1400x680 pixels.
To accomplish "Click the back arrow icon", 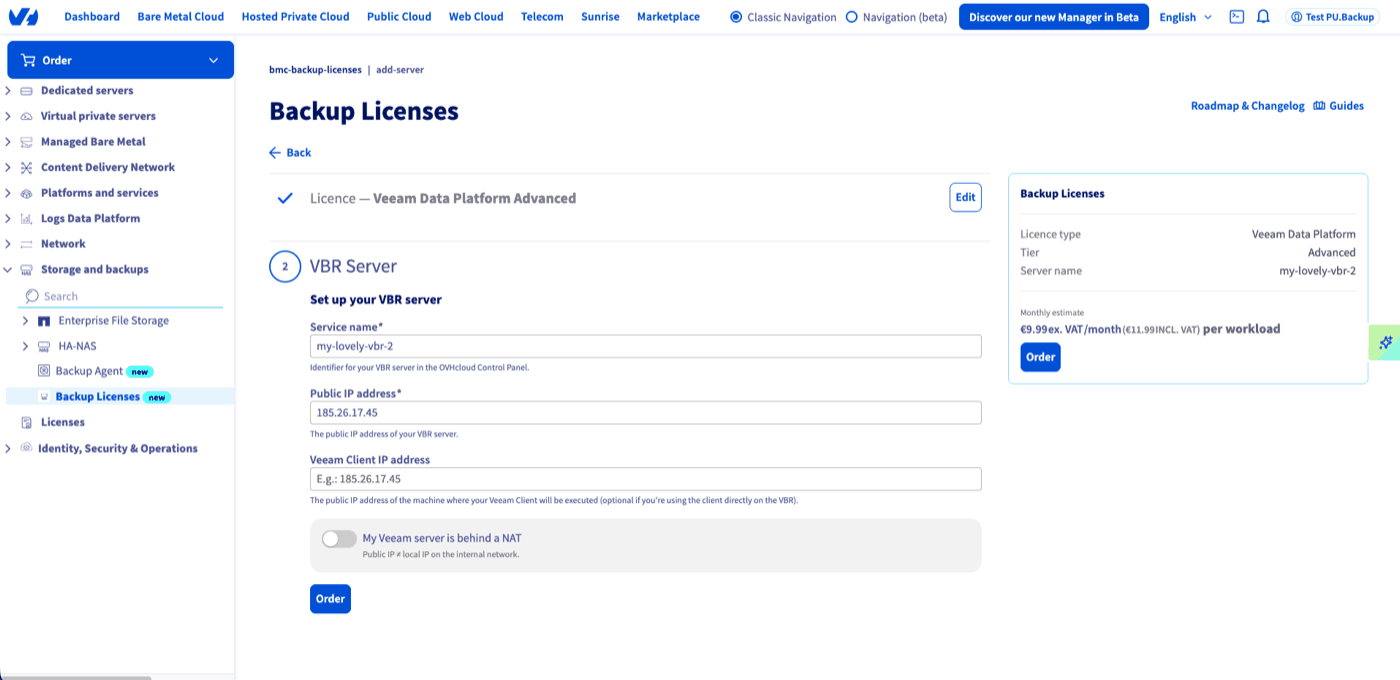I will [x=275, y=153].
